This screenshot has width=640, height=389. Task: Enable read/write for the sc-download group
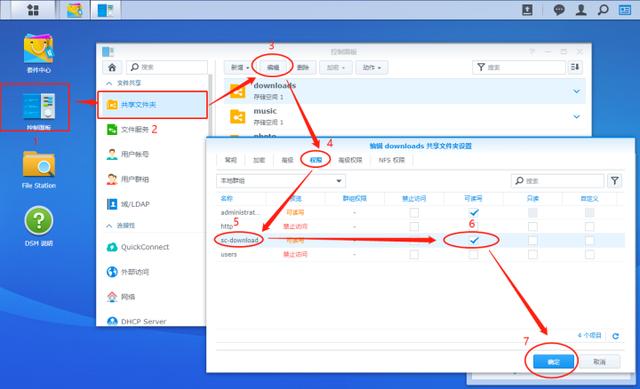(473, 240)
